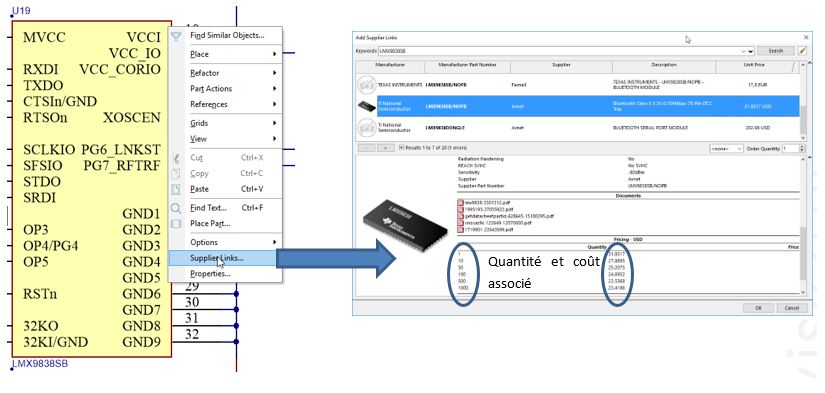Increase Order Quantity with stepper arrow

point(802,147)
